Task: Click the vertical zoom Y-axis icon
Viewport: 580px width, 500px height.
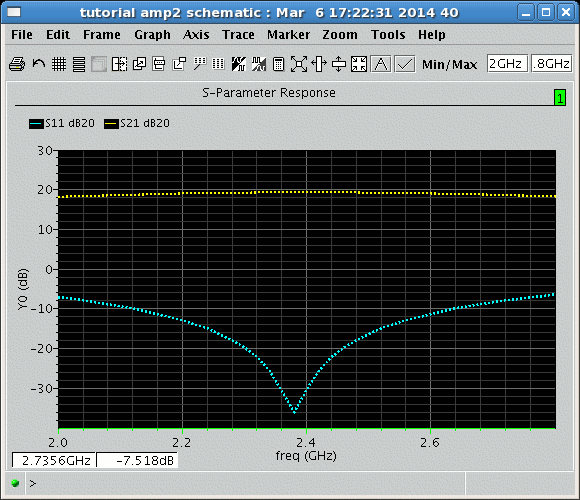Action: click(339, 64)
